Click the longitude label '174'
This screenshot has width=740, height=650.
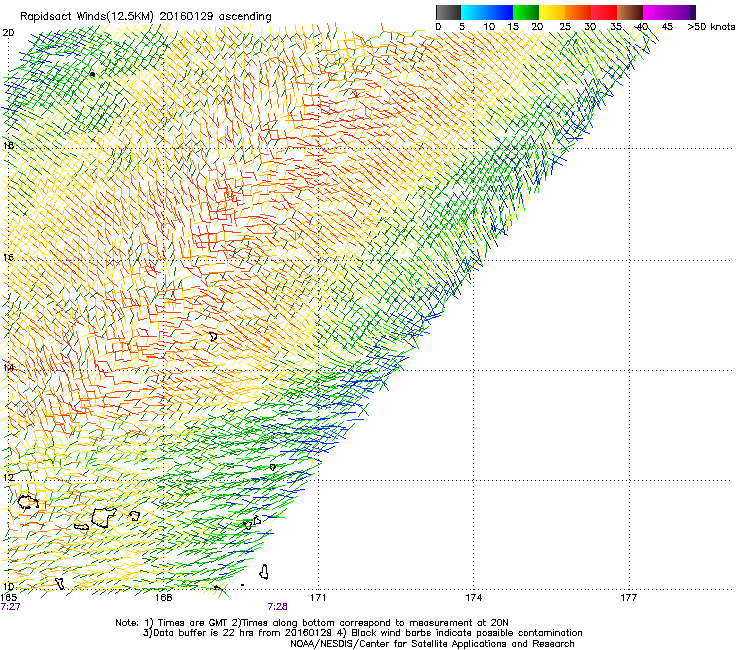pyautogui.click(x=473, y=598)
